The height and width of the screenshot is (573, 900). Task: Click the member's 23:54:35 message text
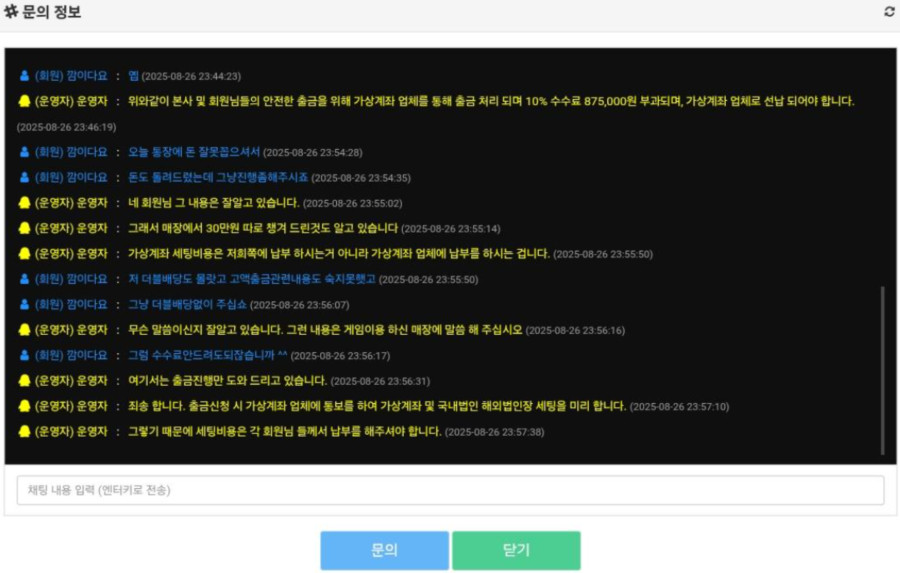pyautogui.click(x=218, y=177)
